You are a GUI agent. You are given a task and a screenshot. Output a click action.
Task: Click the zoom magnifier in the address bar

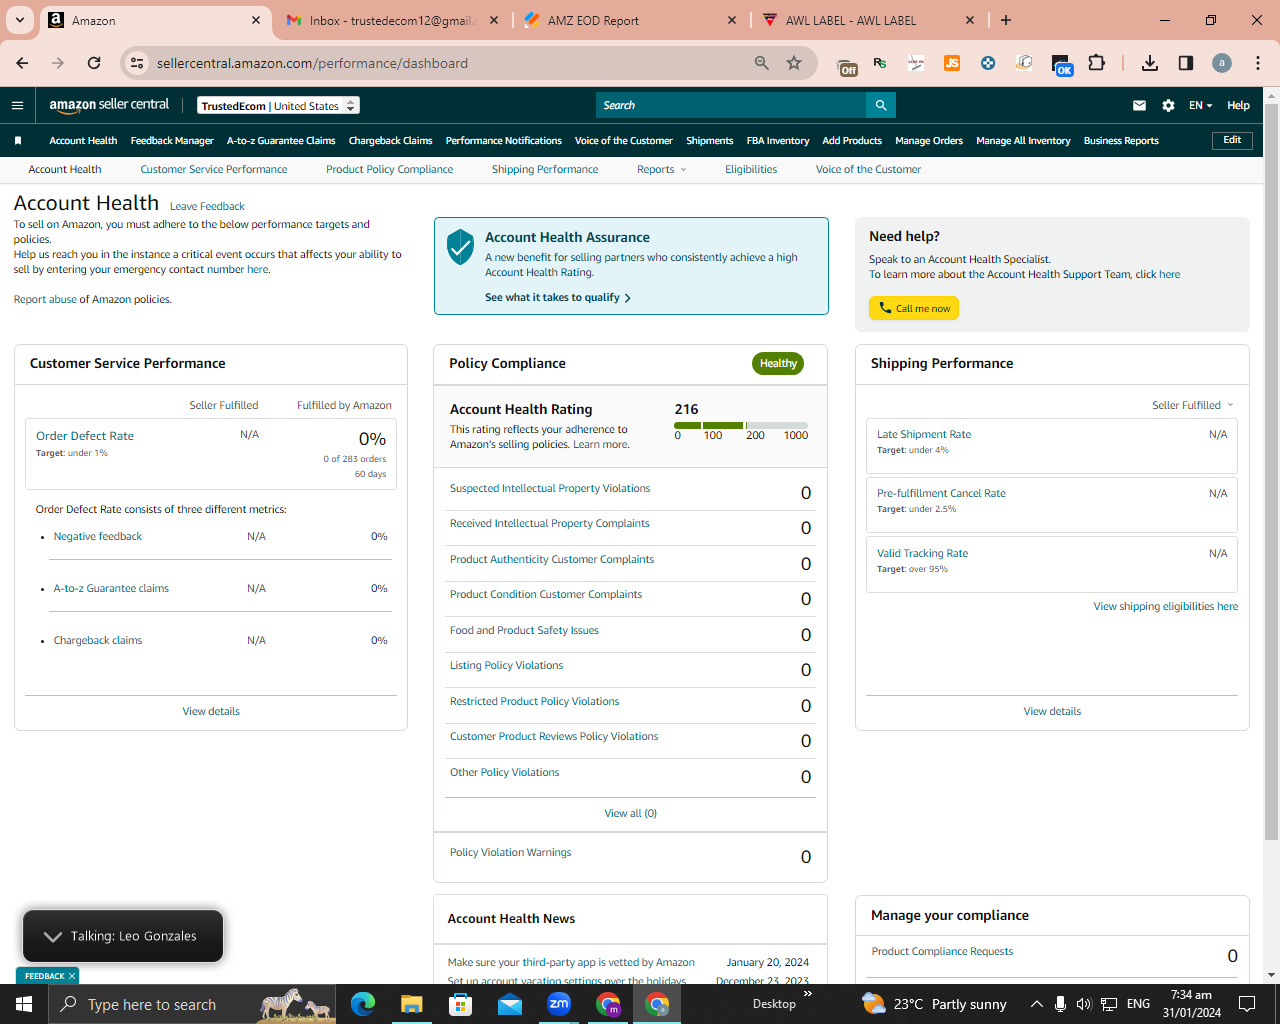[762, 63]
